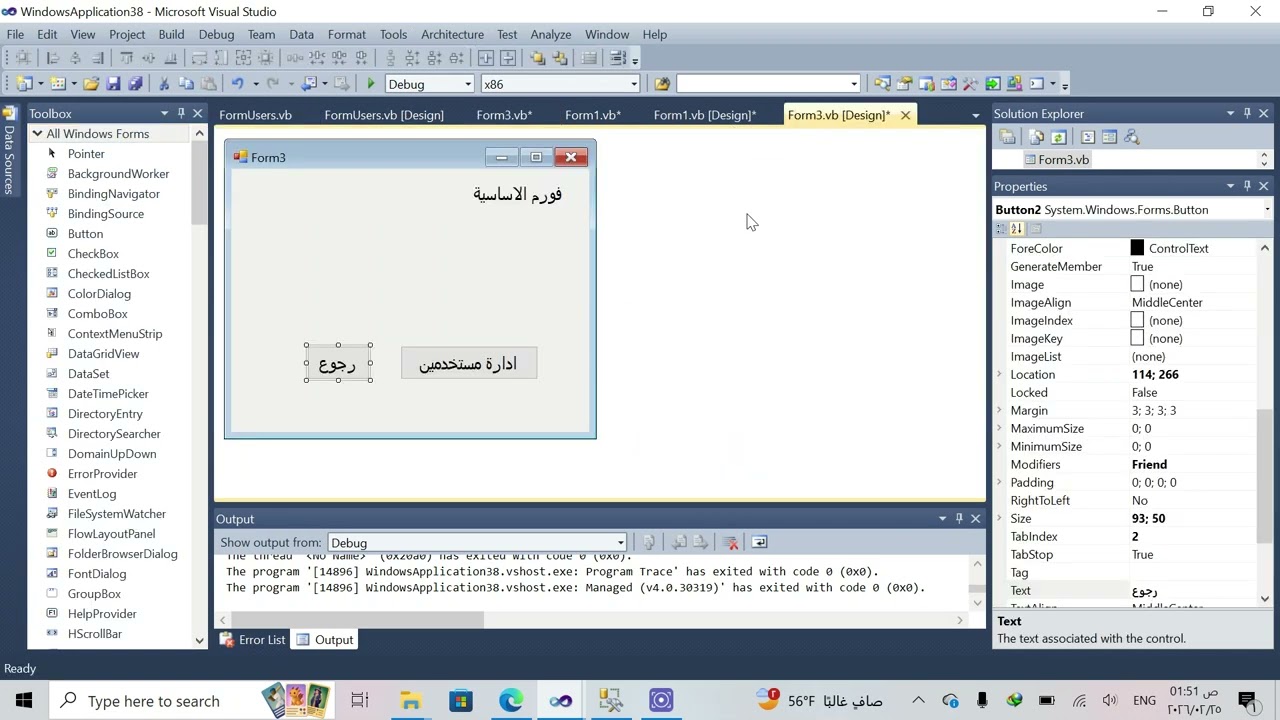1280x720 pixels.
Task: Open the Debug menu
Action: click(216, 34)
